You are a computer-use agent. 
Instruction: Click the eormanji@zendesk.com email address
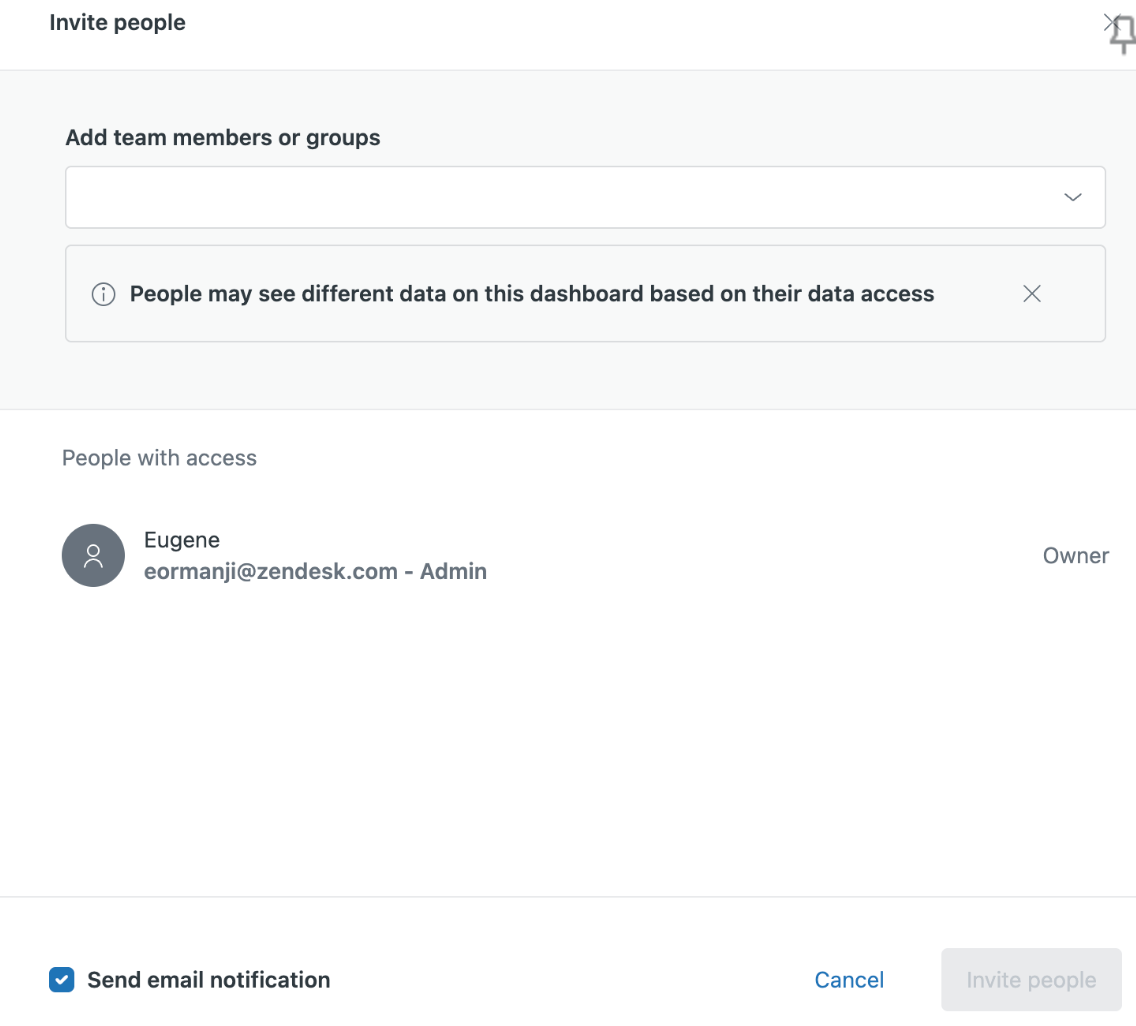pyautogui.click(x=270, y=572)
